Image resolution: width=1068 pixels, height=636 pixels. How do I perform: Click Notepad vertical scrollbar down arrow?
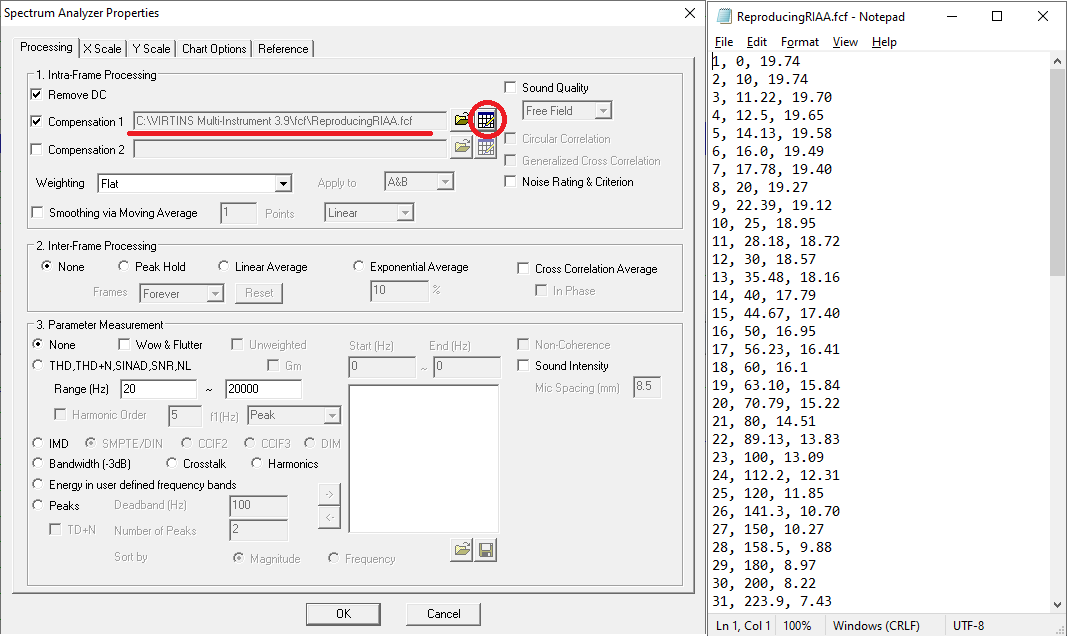point(1058,603)
